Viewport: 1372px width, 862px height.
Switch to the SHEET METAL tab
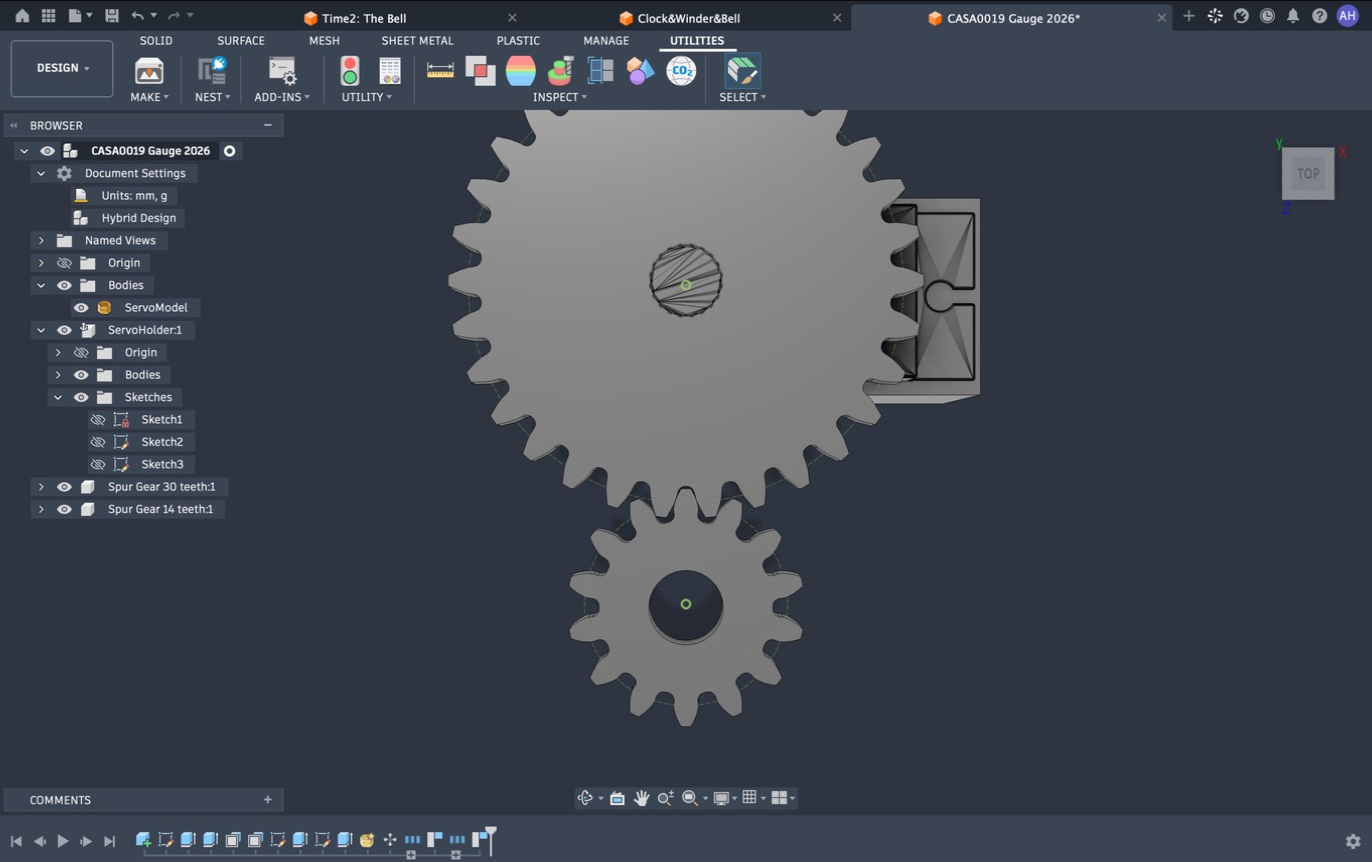click(417, 41)
